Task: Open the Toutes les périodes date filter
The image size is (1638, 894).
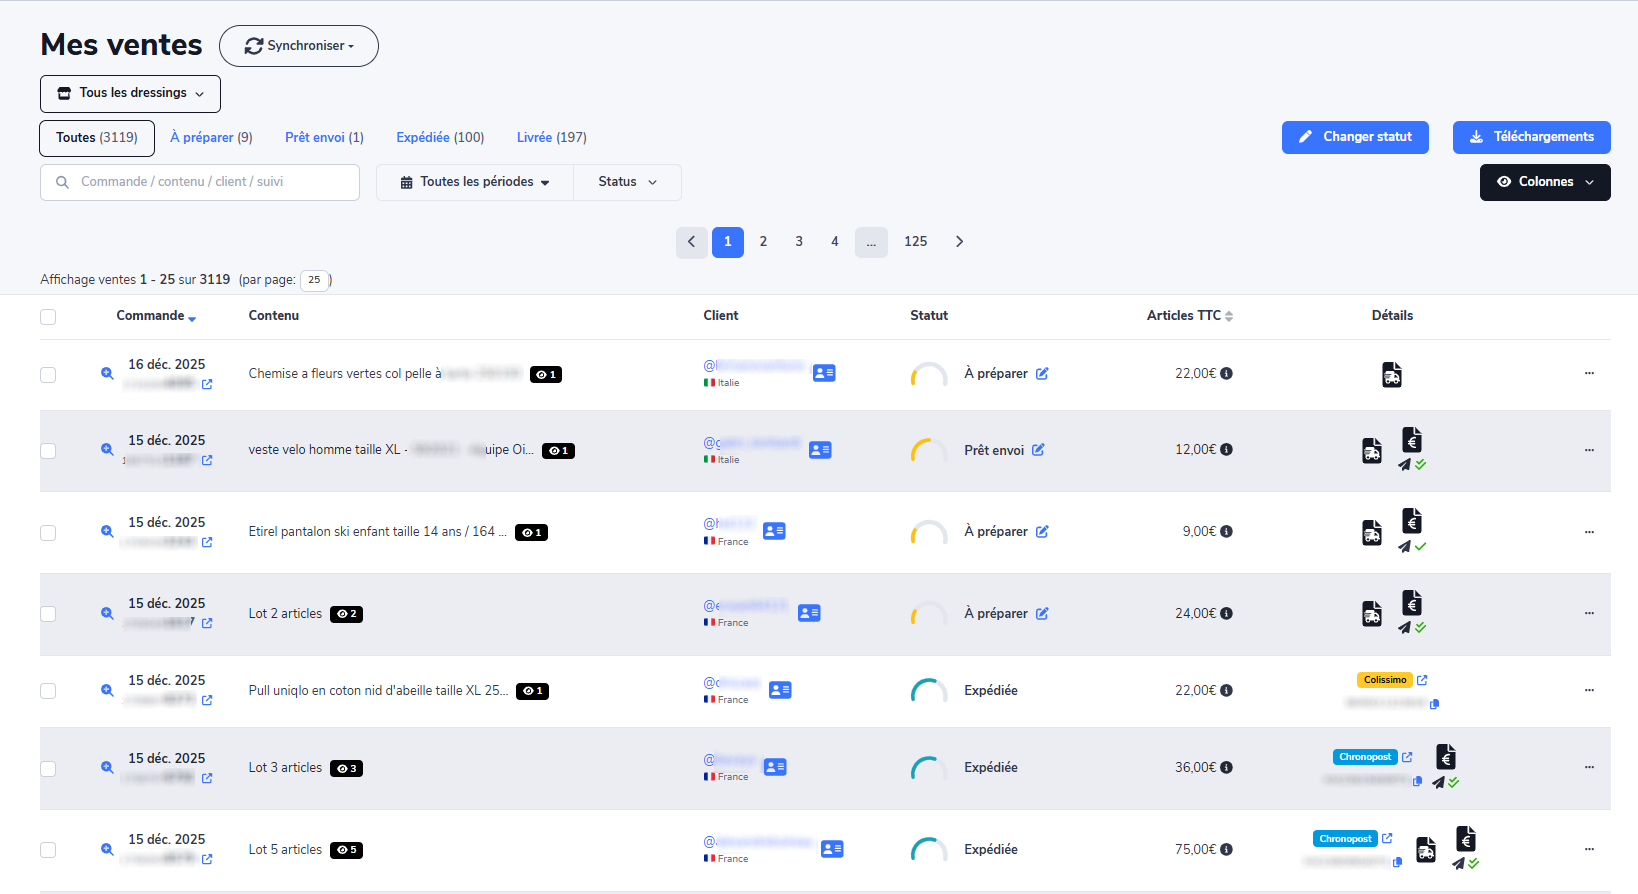Action: [x=475, y=182]
